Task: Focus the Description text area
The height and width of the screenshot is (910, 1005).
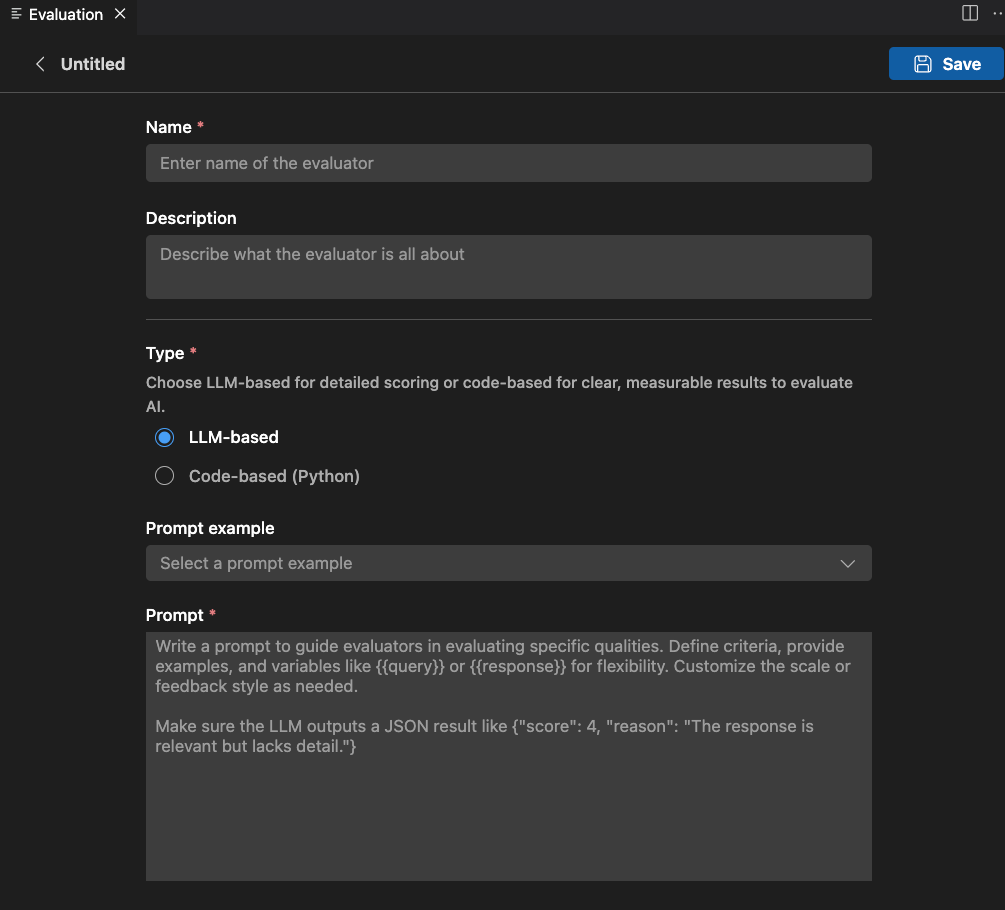Action: point(508,267)
